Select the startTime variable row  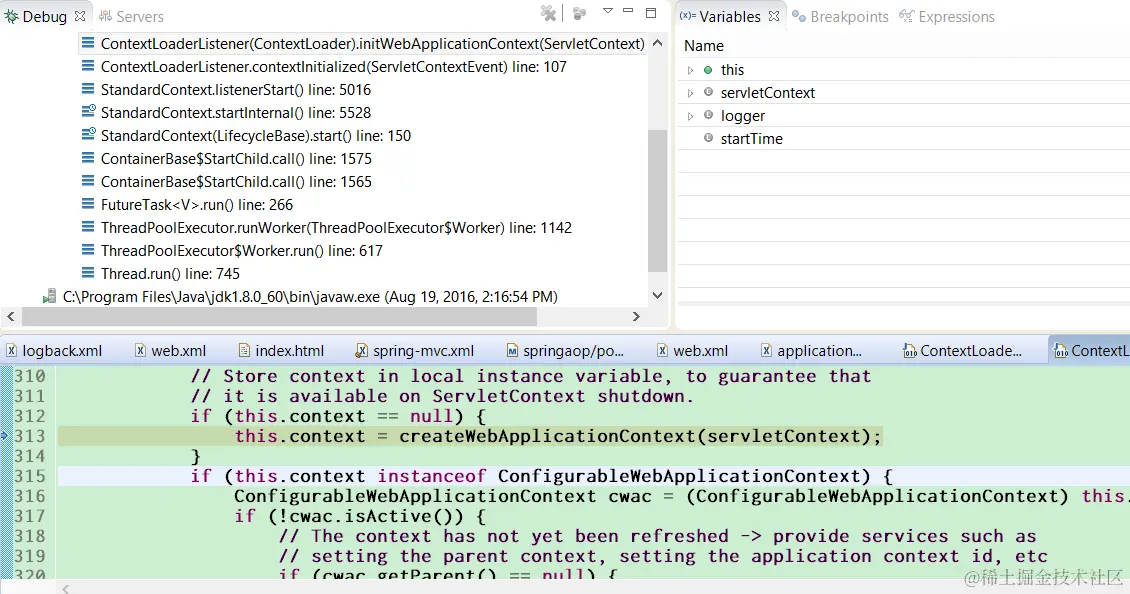904,138
